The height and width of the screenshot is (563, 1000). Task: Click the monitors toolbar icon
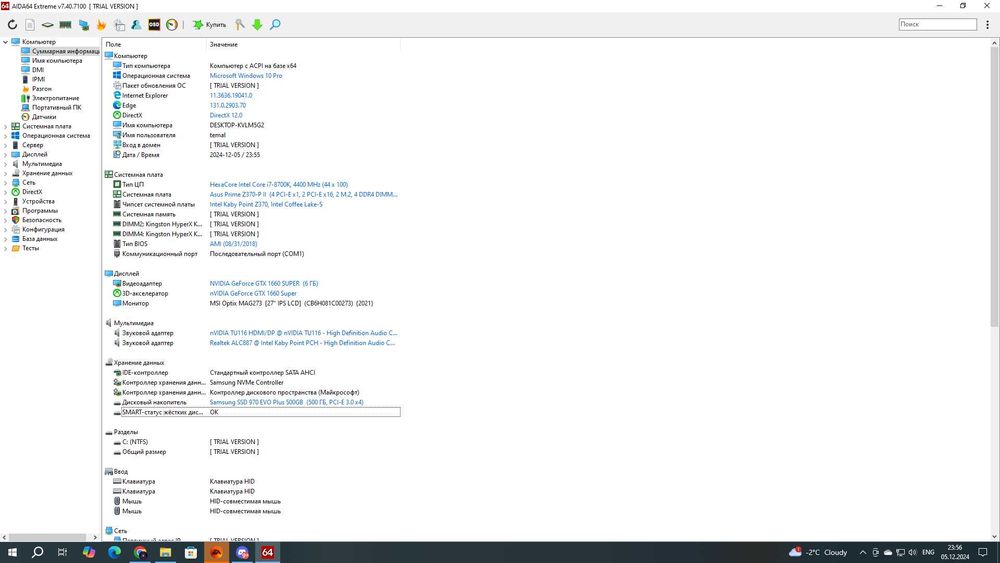coord(84,24)
